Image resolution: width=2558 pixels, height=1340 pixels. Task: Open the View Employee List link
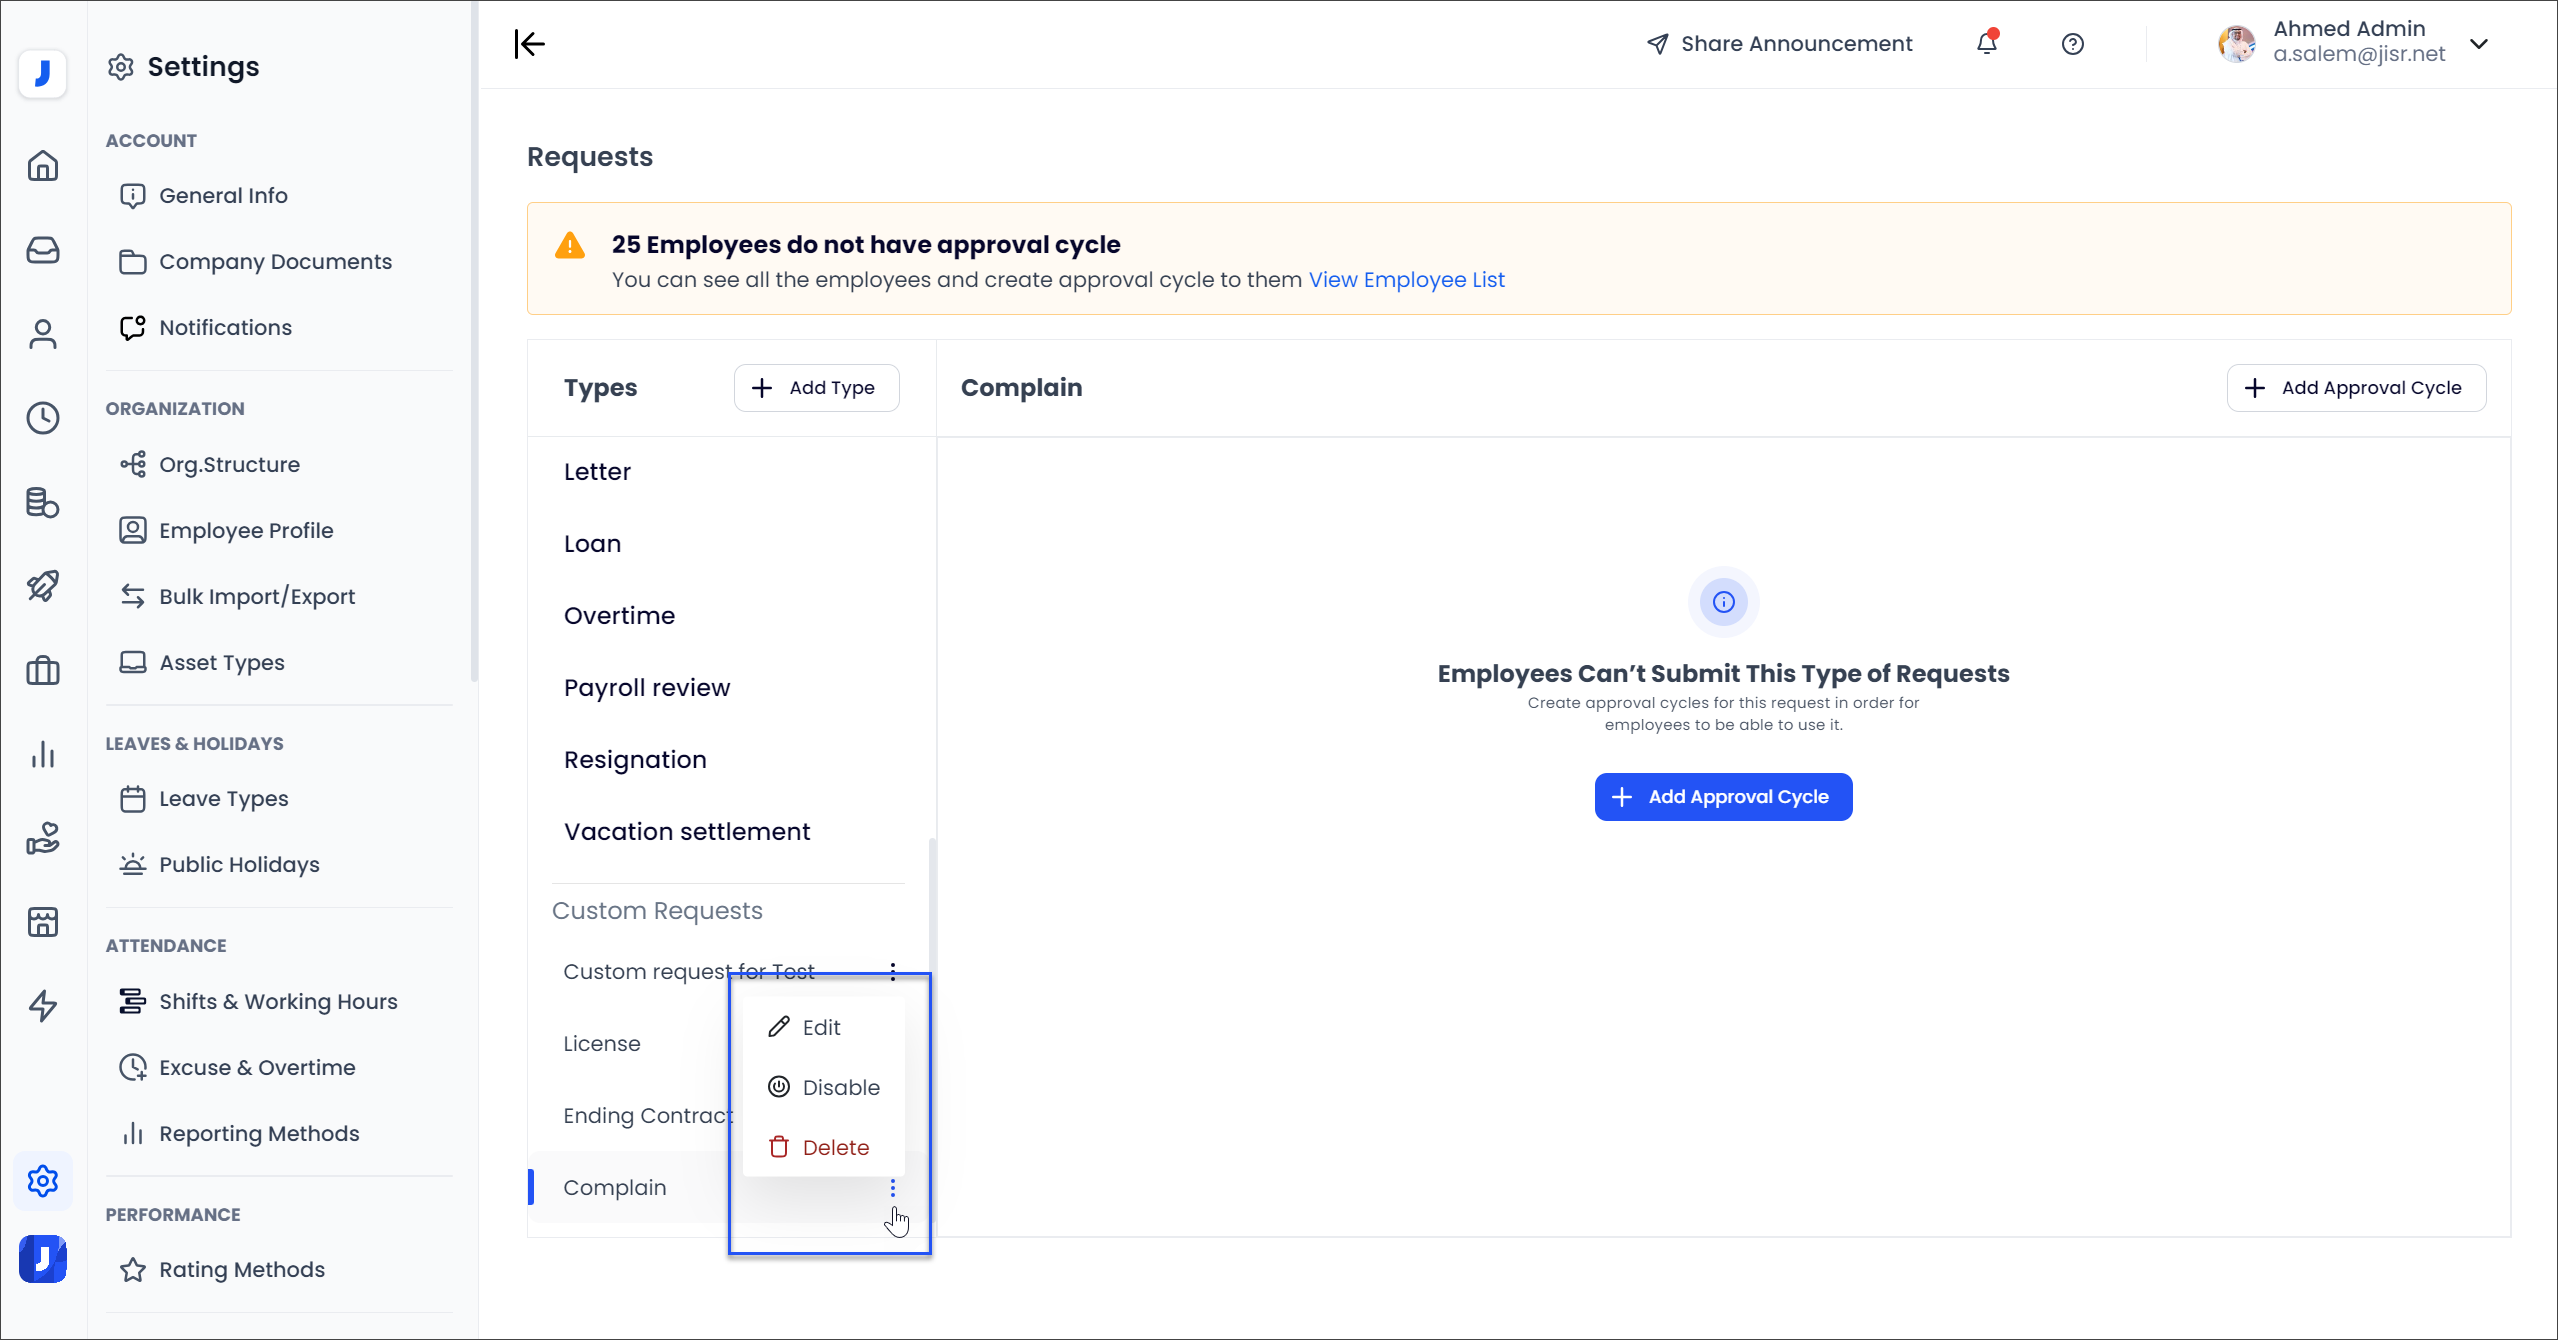point(1406,280)
